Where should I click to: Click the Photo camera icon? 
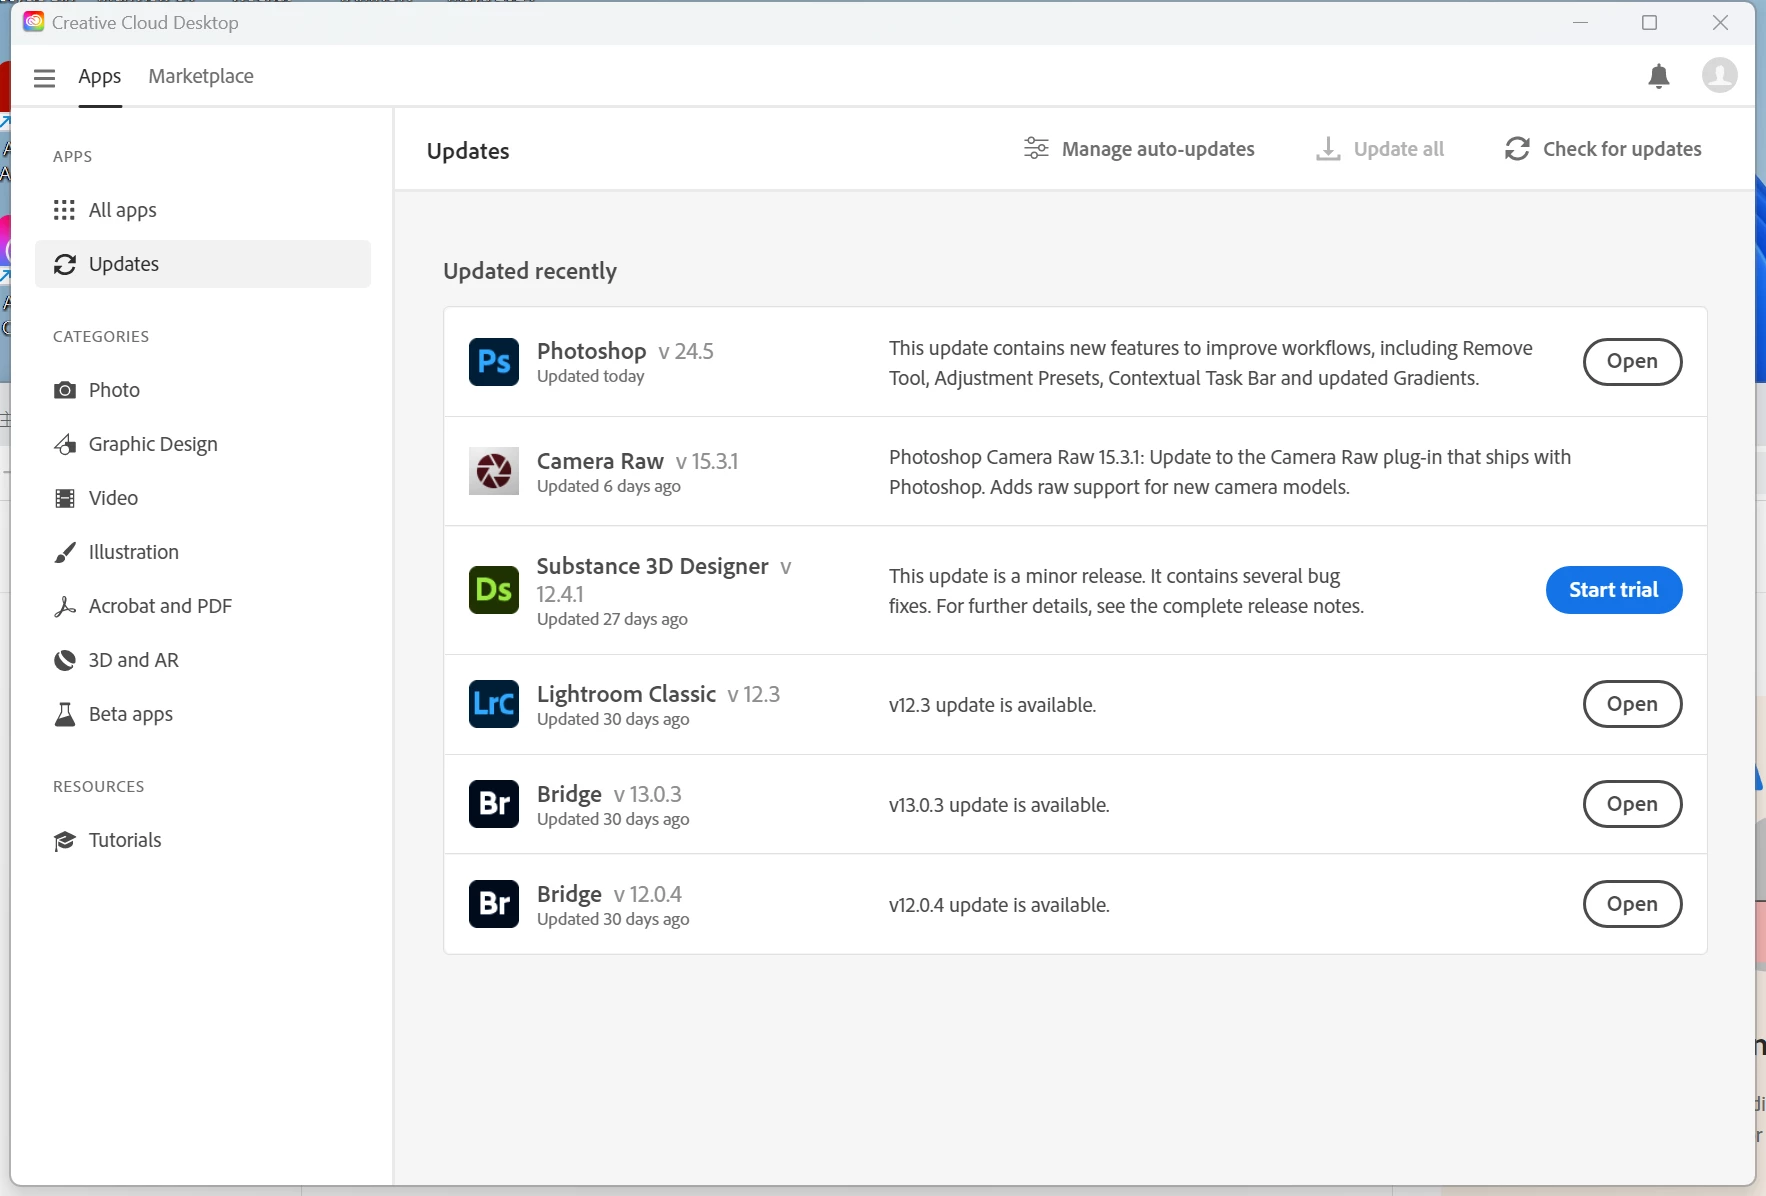point(65,390)
